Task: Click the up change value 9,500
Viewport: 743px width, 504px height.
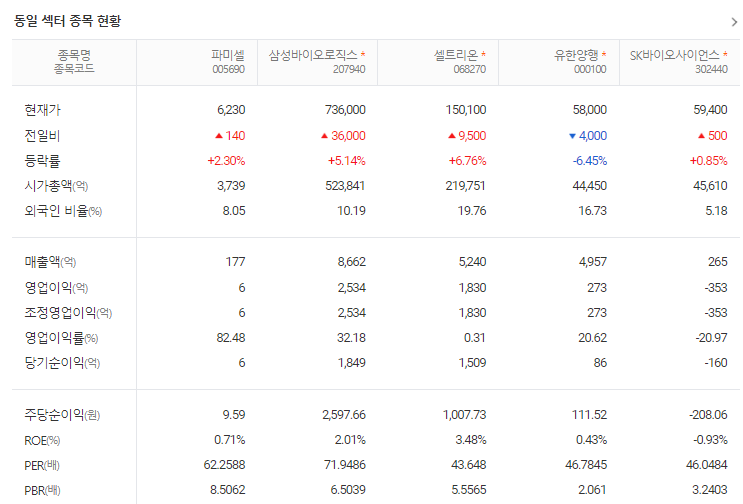Action: (472, 136)
